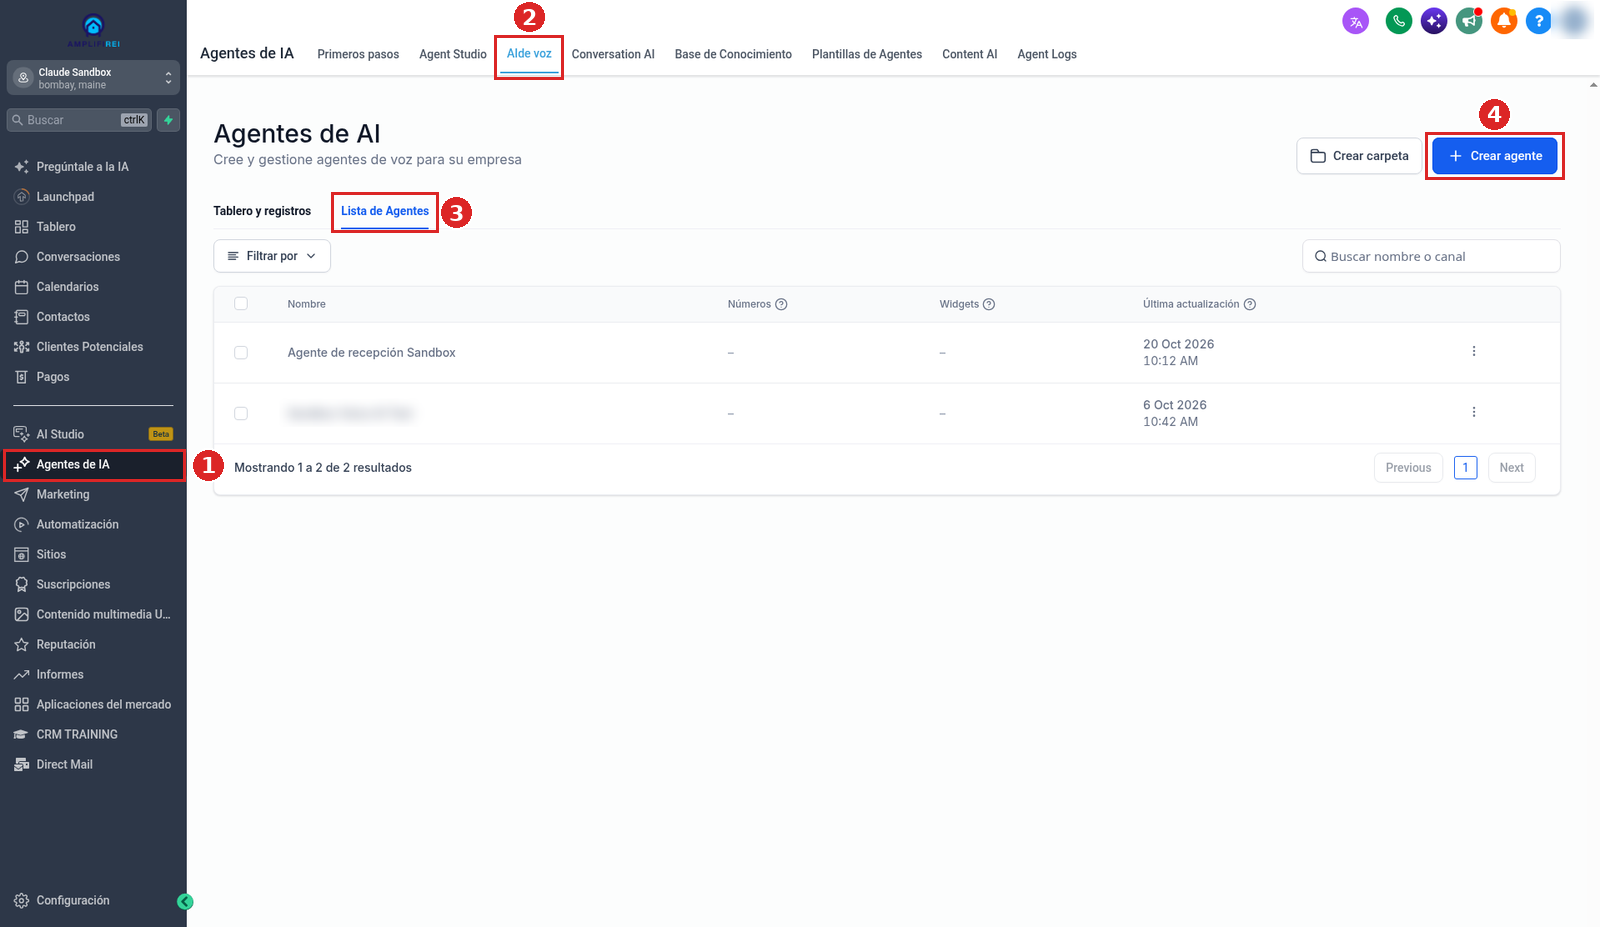Open the Claude Sandbox account switcher
This screenshot has height=927, width=1600.
click(x=93, y=78)
